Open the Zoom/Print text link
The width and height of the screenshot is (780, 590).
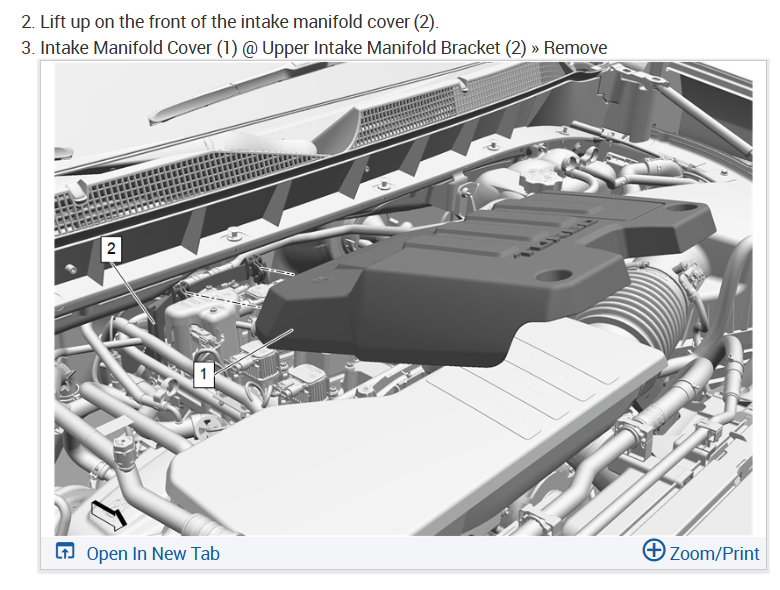[714, 554]
